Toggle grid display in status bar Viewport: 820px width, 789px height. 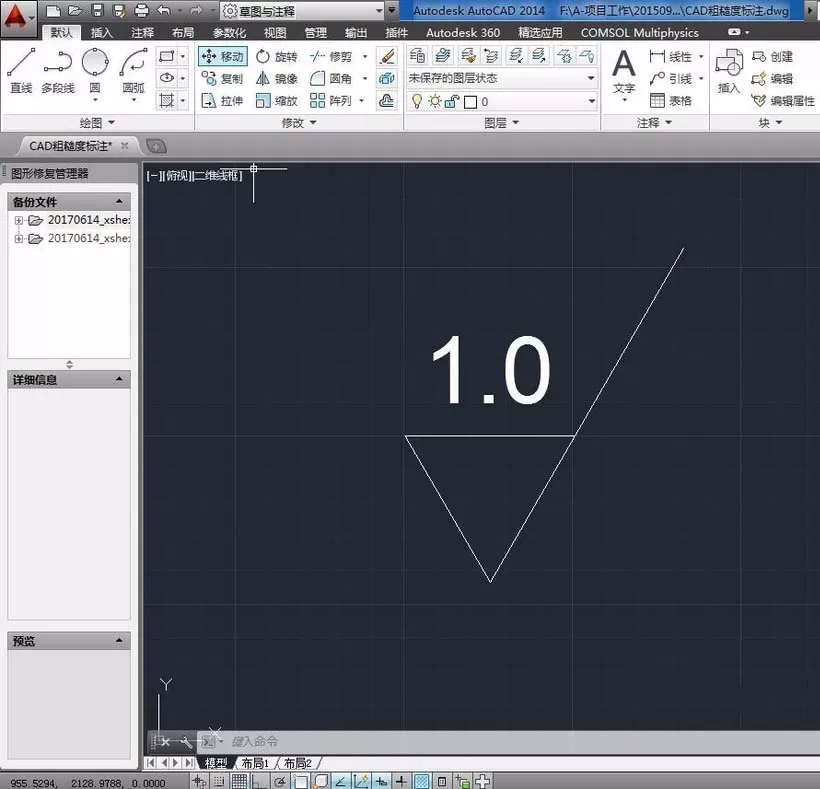point(240,782)
